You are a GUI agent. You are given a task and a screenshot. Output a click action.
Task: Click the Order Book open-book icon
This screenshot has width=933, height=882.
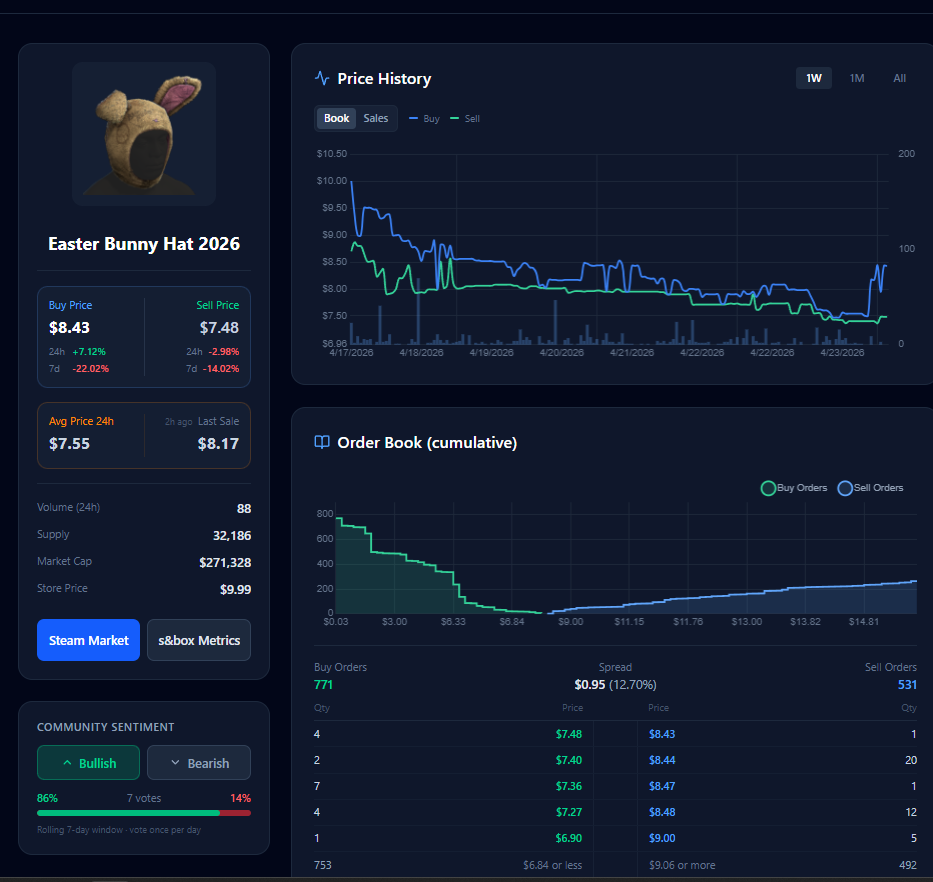click(x=322, y=442)
